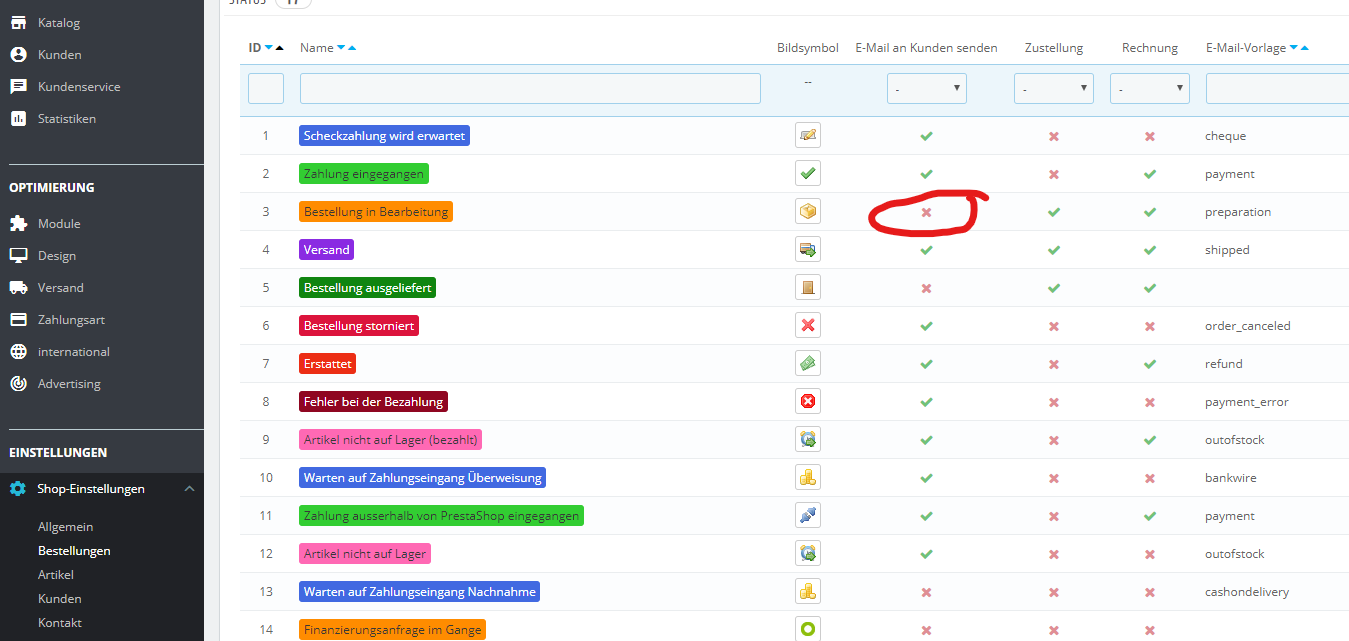Open the Erstattet status label
The width and height of the screenshot is (1349, 641).
click(x=328, y=363)
